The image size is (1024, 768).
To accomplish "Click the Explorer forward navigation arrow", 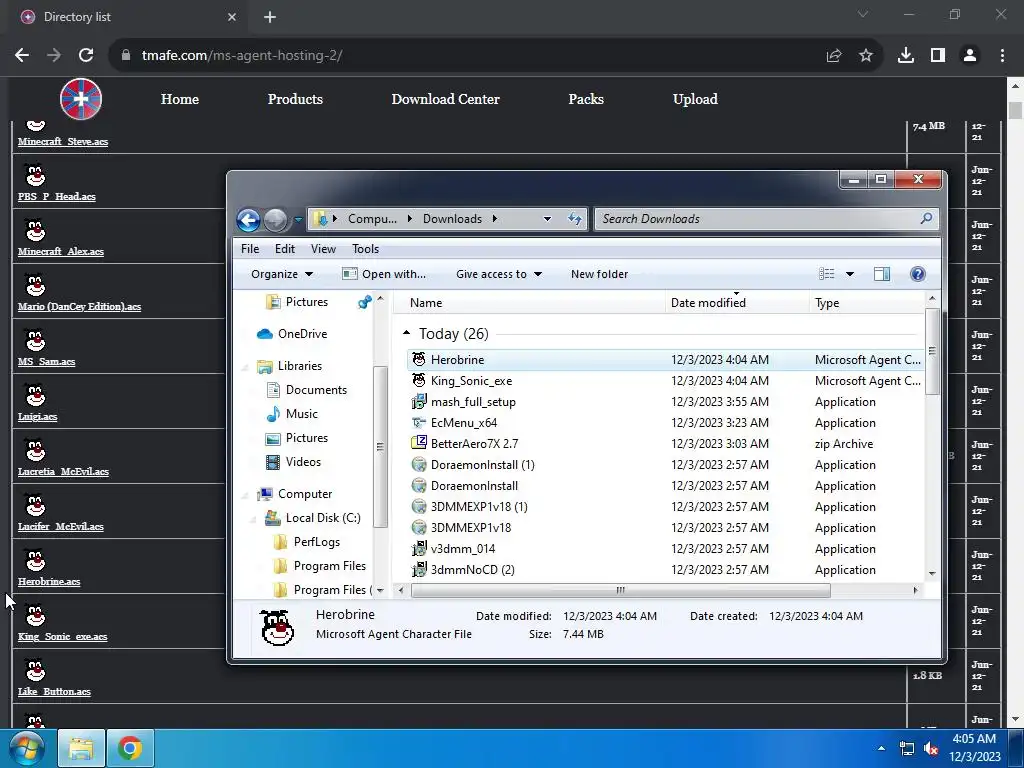I will point(276,219).
